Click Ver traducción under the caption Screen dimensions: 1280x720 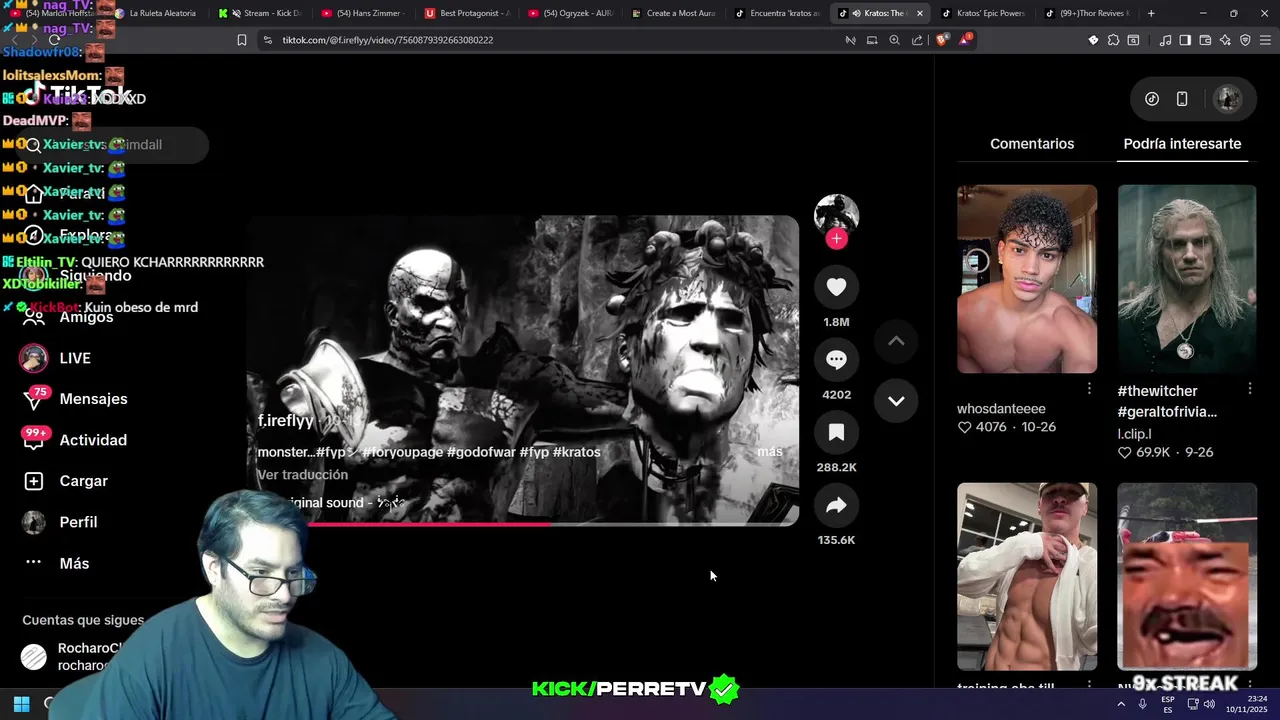(302, 475)
